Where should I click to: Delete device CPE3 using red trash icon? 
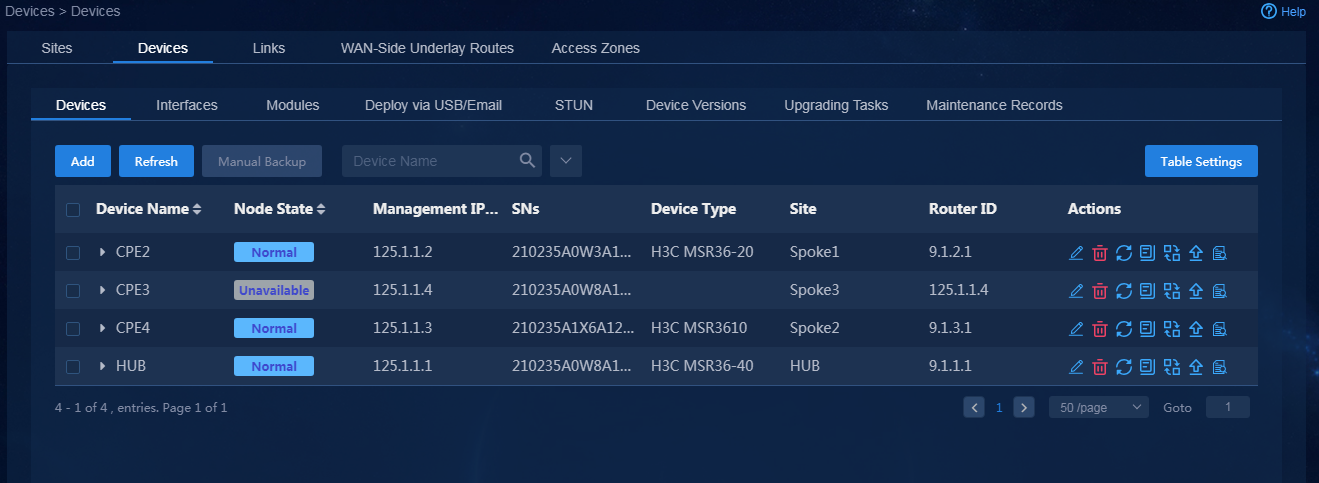tap(1100, 291)
